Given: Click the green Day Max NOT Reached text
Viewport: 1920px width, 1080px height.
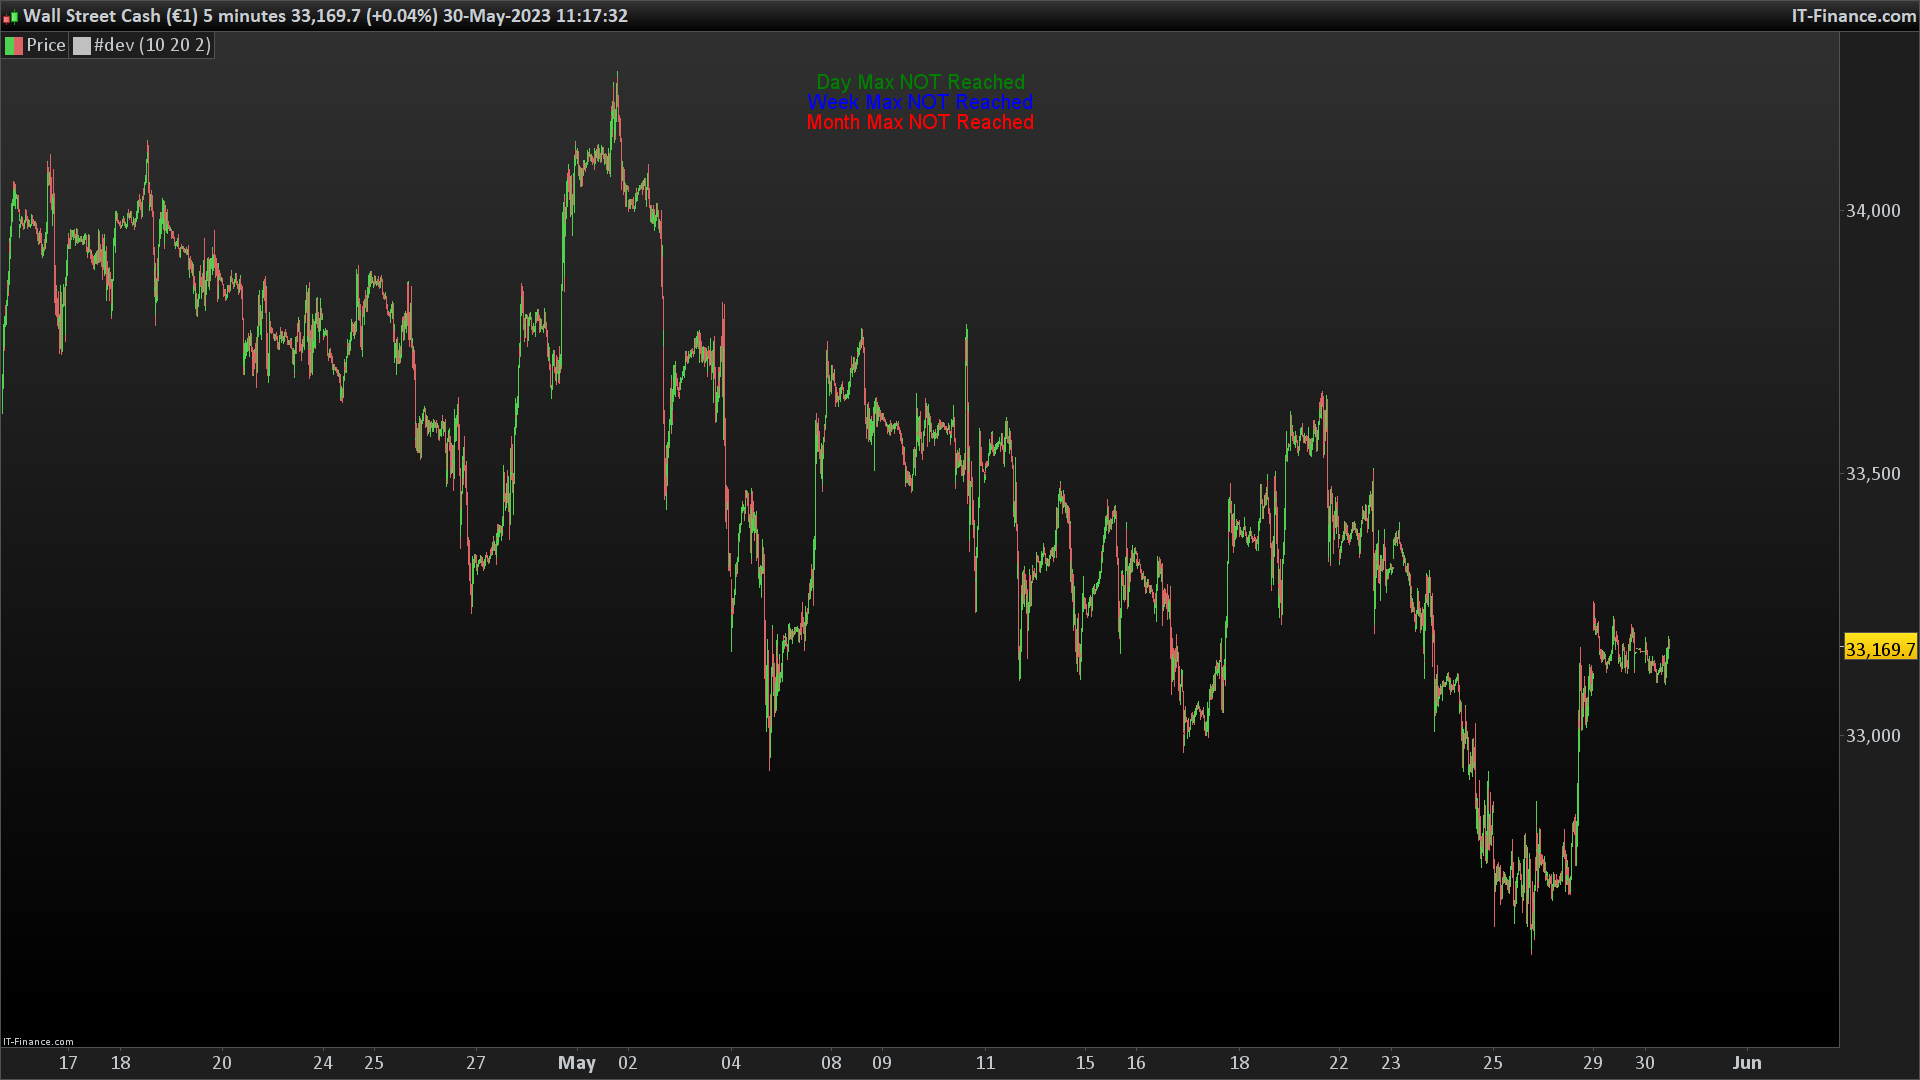Looking at the screenshot, I should coord(920,82).
